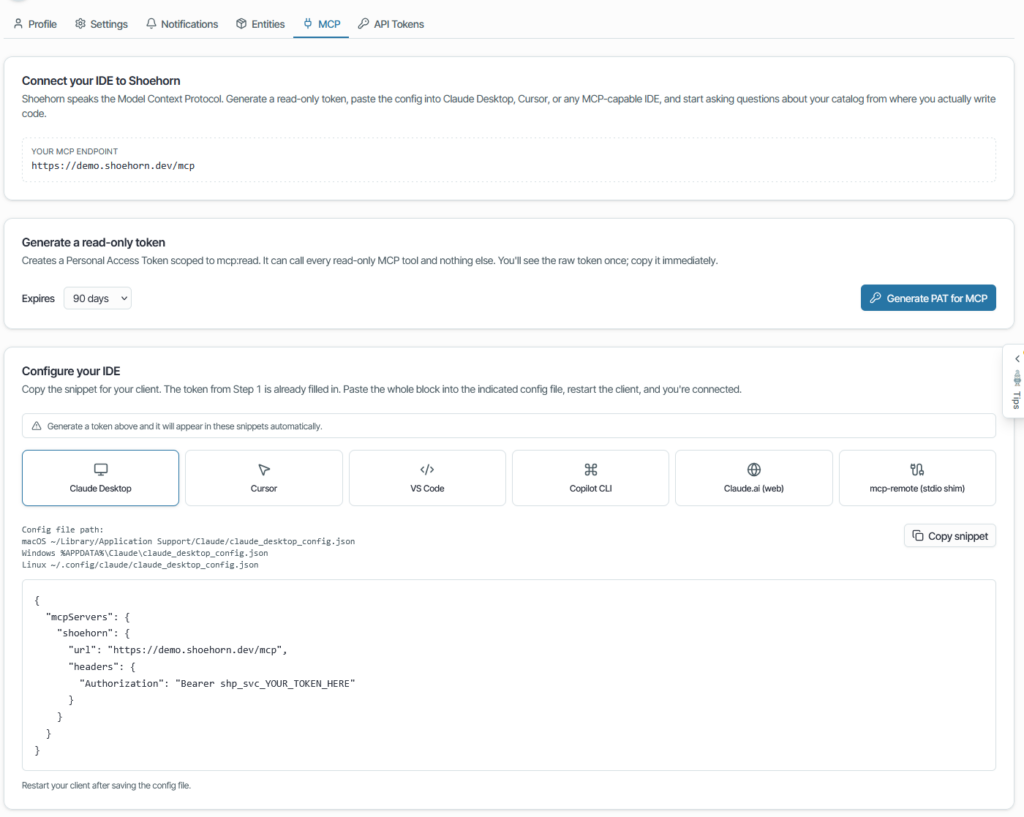Image resolution: width=1024 pixels, height=817 pixels.
Task: Click the MCP plug icon
Action: (308, 24)
